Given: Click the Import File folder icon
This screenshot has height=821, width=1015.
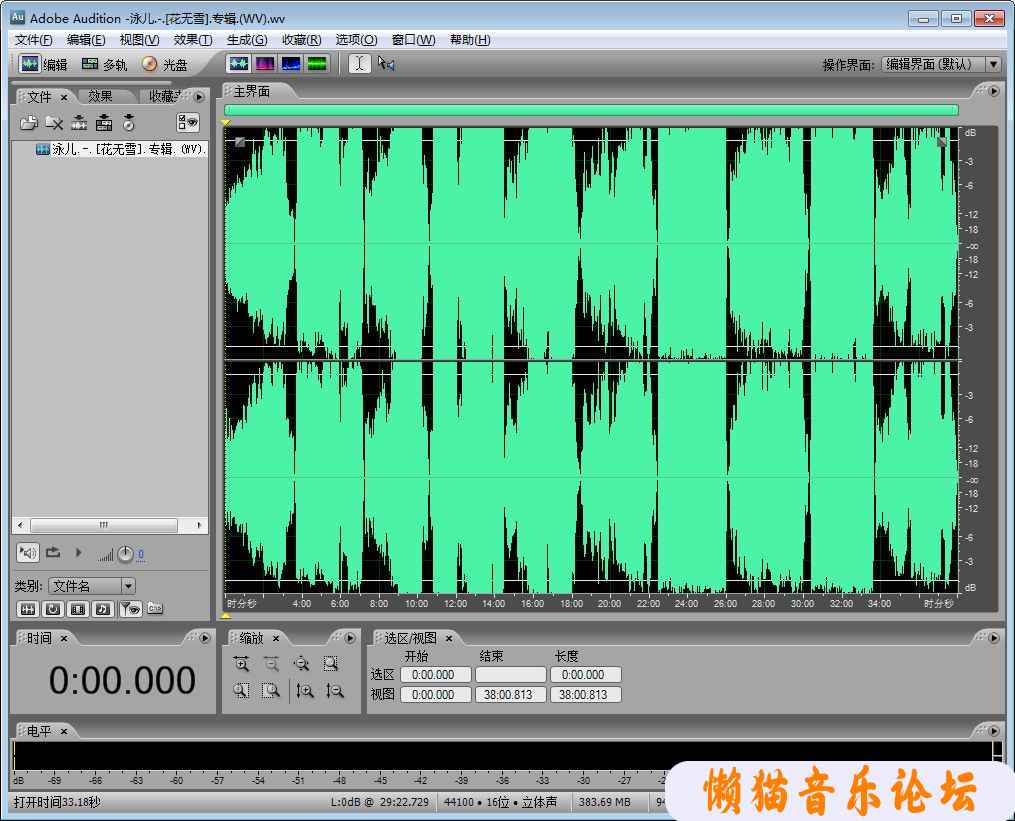Looking at the screenshot, I should click(28, 122).
